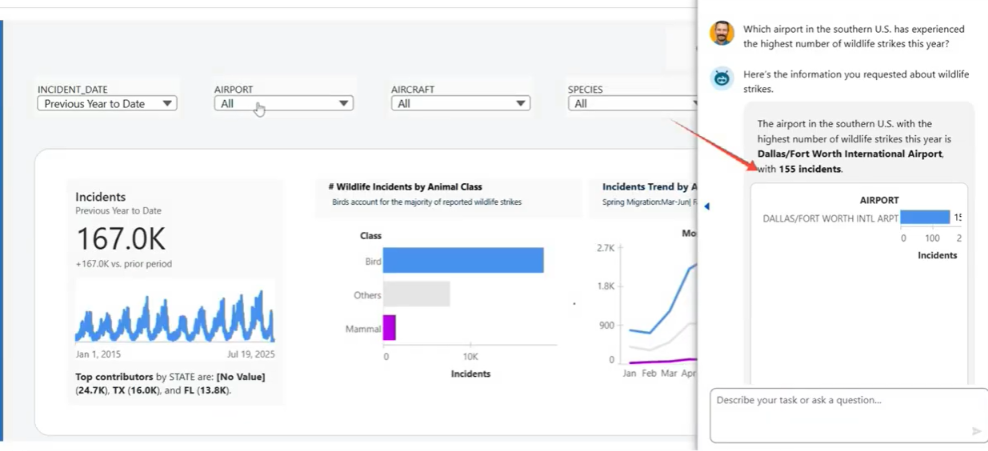The height and width of the screenshot is (451, 988).
Task: Click the user's question about southern airports
Action: 854,37
